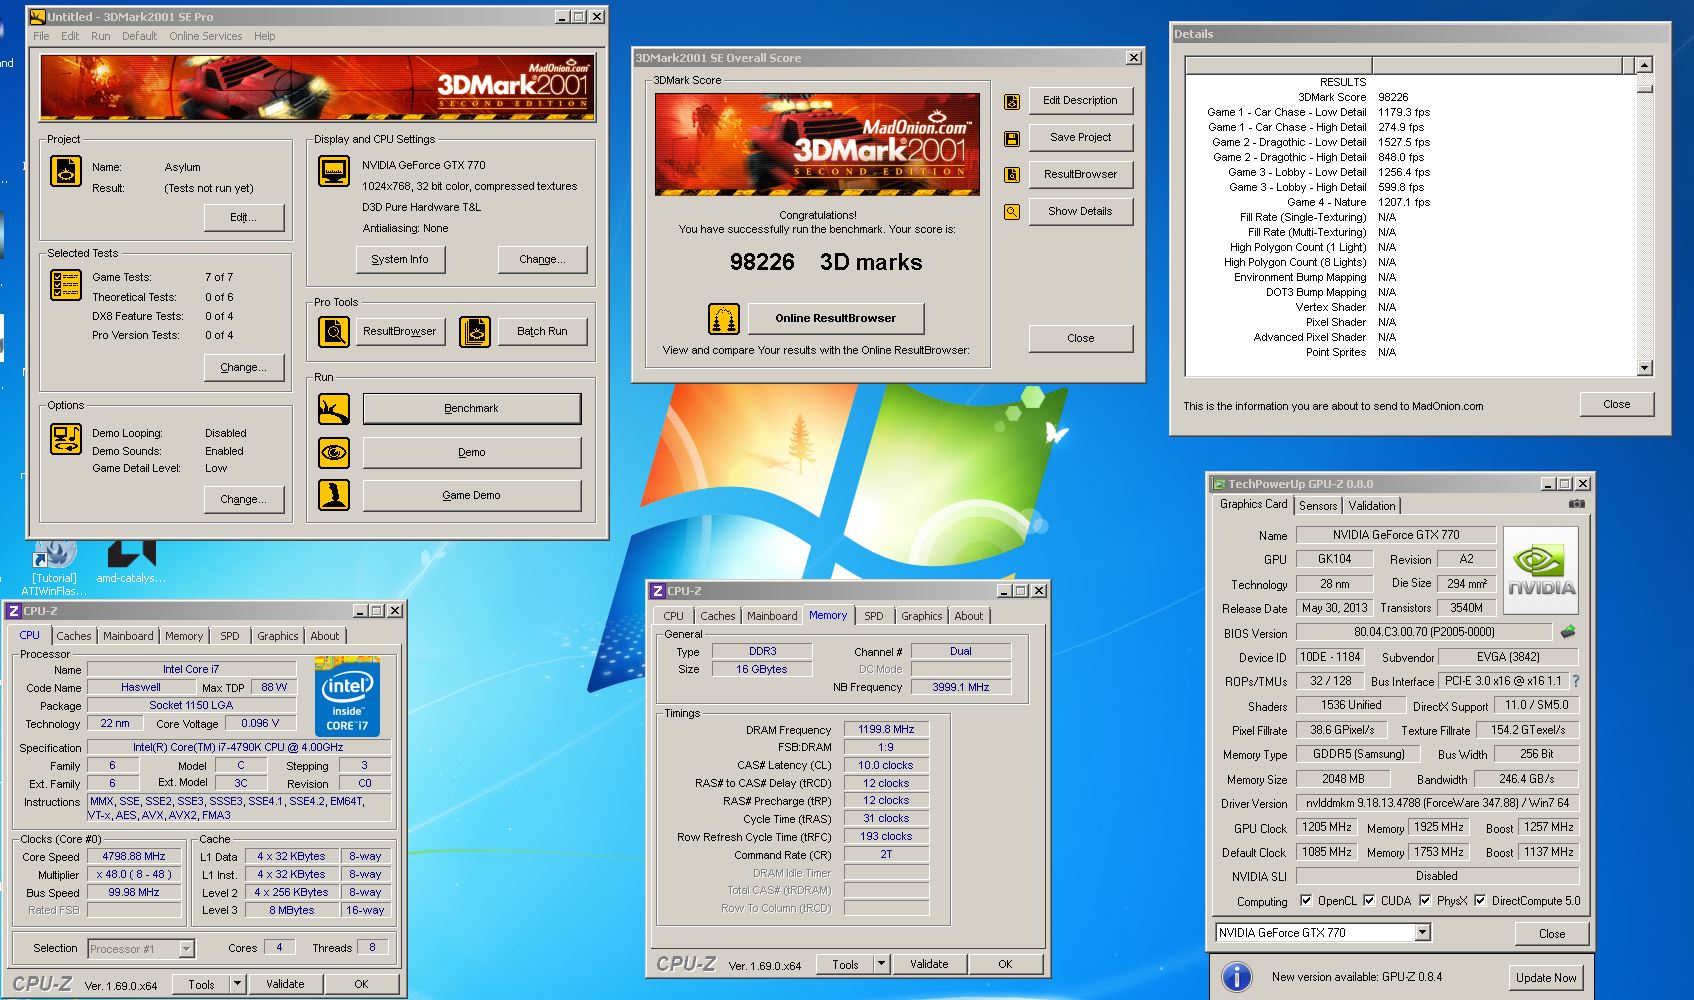Image resolution: width=1694 pixels, height=1000 pixels.
Task: Open the Tools dropdown arrow in the left CPU-Z
Action: (237, 984)
